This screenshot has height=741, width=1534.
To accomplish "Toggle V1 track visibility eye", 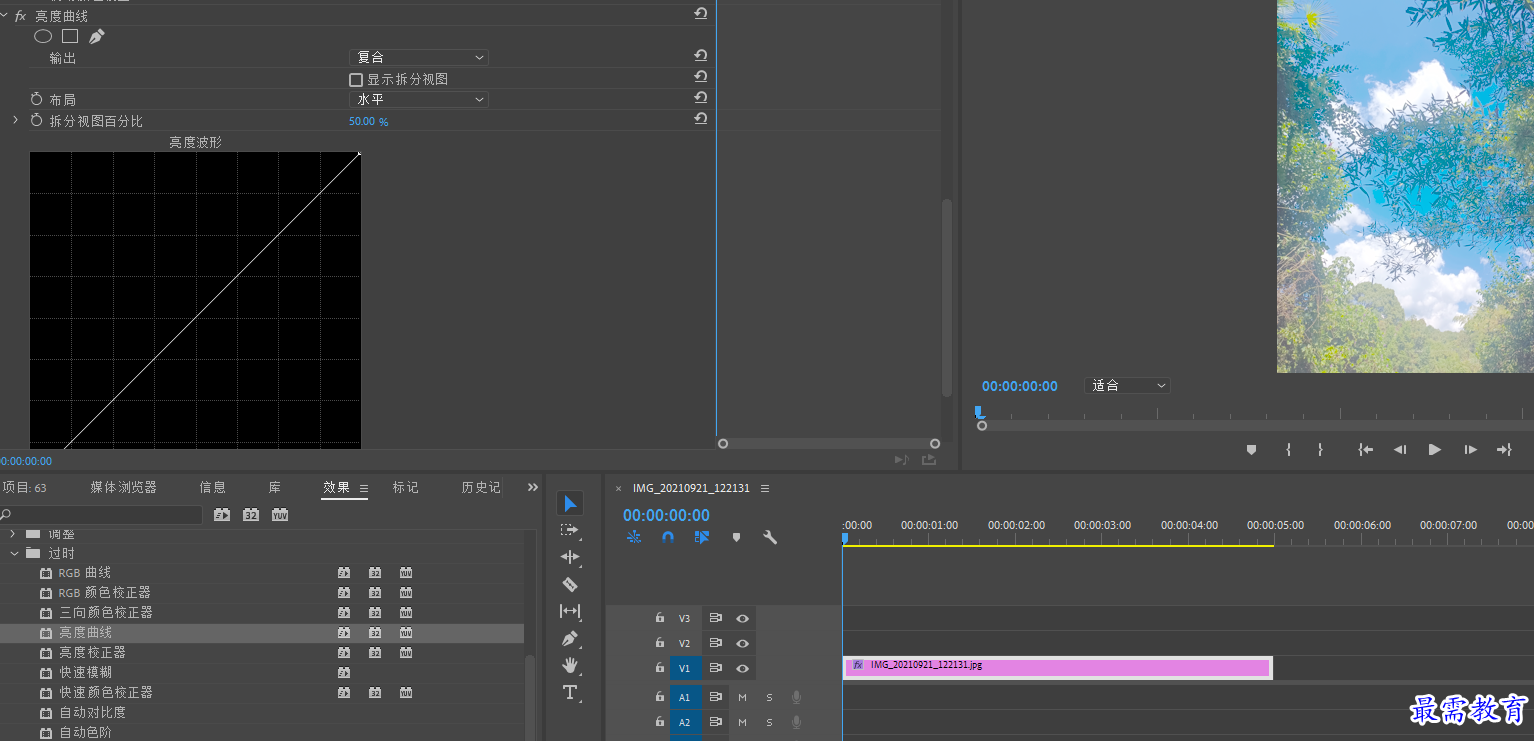I will click(x=742, y=668).
